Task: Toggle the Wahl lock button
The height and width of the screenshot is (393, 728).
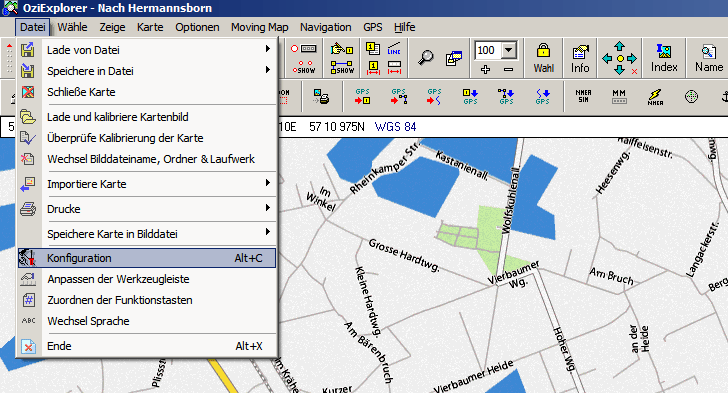Action: [543, 58]
